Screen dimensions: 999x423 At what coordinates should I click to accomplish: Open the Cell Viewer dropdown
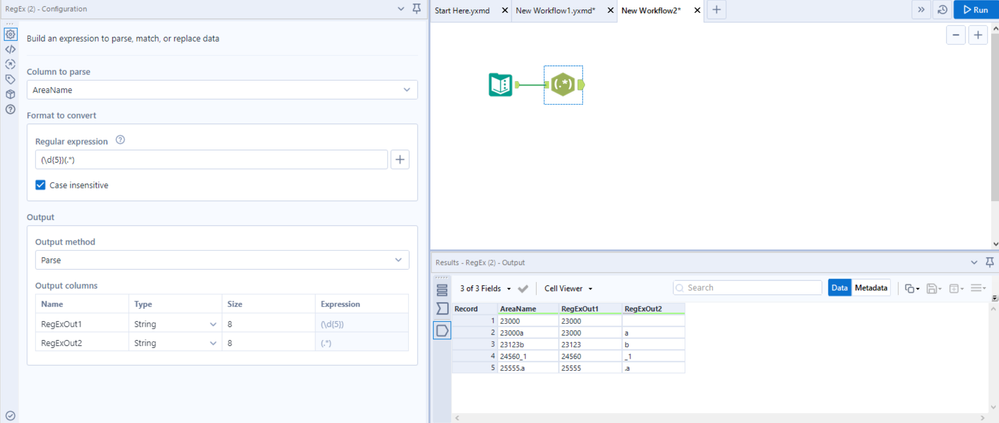pos(568,289)
